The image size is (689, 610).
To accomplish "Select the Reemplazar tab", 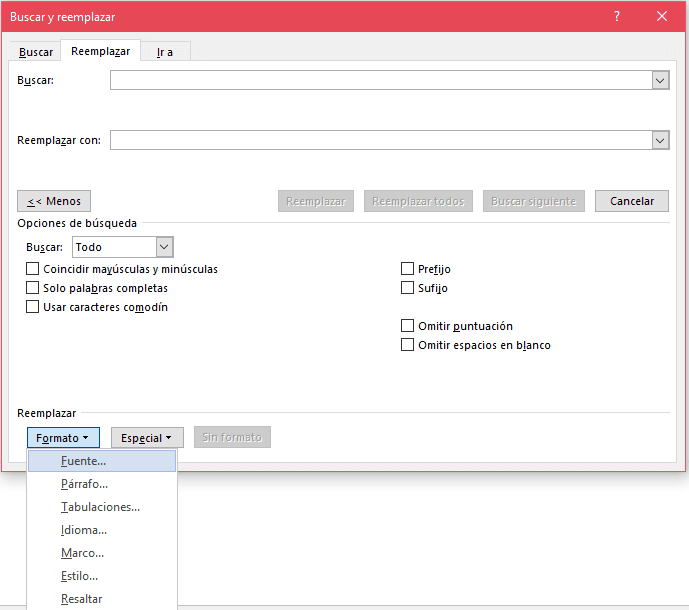I will 101,51.
